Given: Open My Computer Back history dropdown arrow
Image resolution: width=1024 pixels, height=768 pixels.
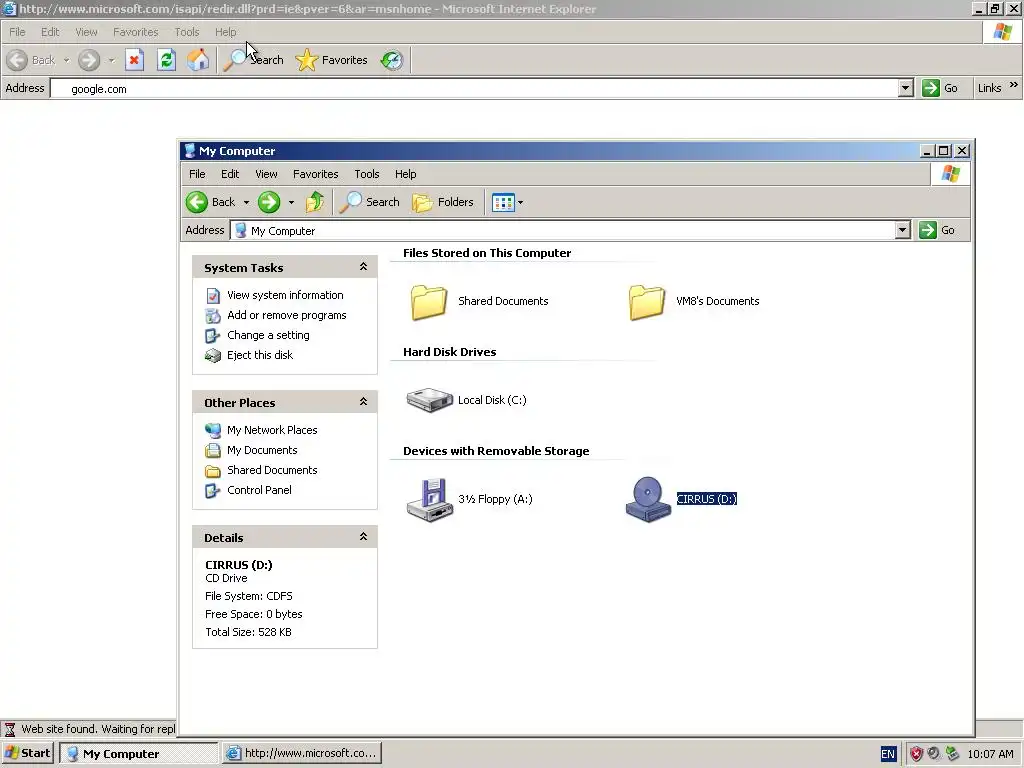Looking at the screenshot, I should pos(246,202).
